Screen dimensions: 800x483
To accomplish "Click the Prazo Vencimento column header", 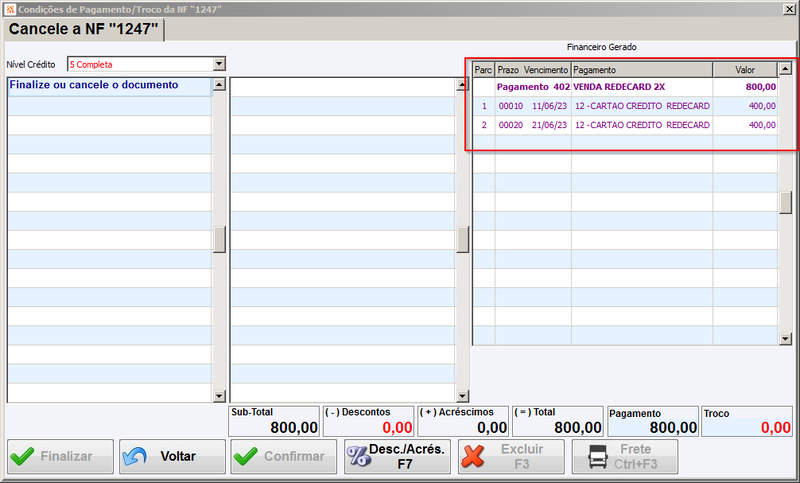I will [x=533, y=70].
